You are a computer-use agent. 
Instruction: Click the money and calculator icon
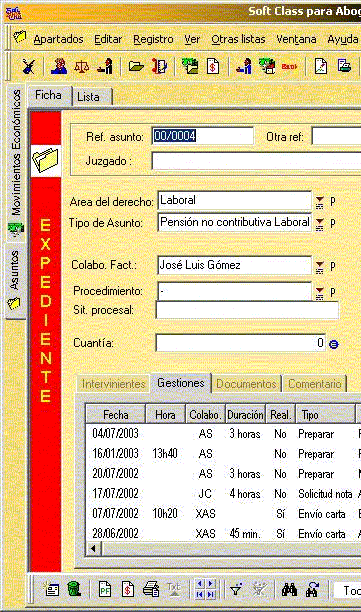[x=267, y=66]
